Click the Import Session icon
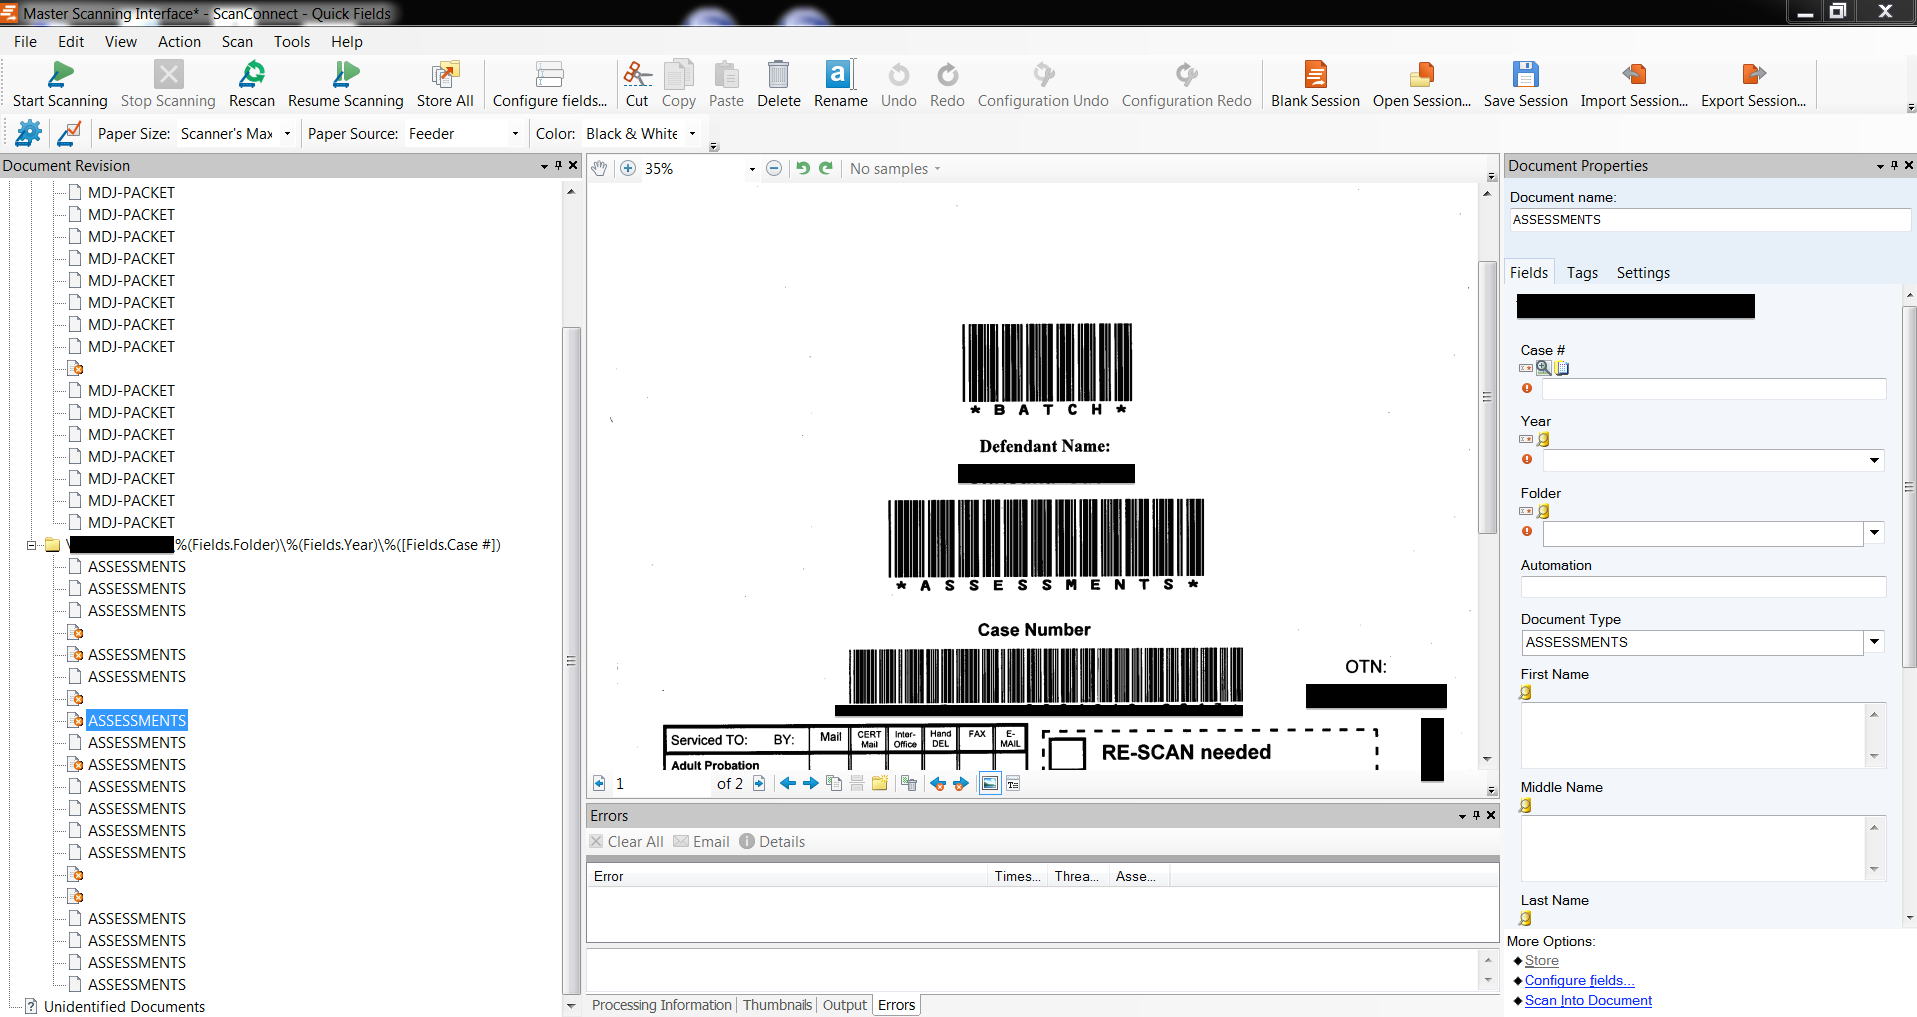The width and height of the screenshot is (1917, 1017). [1634, 75]
